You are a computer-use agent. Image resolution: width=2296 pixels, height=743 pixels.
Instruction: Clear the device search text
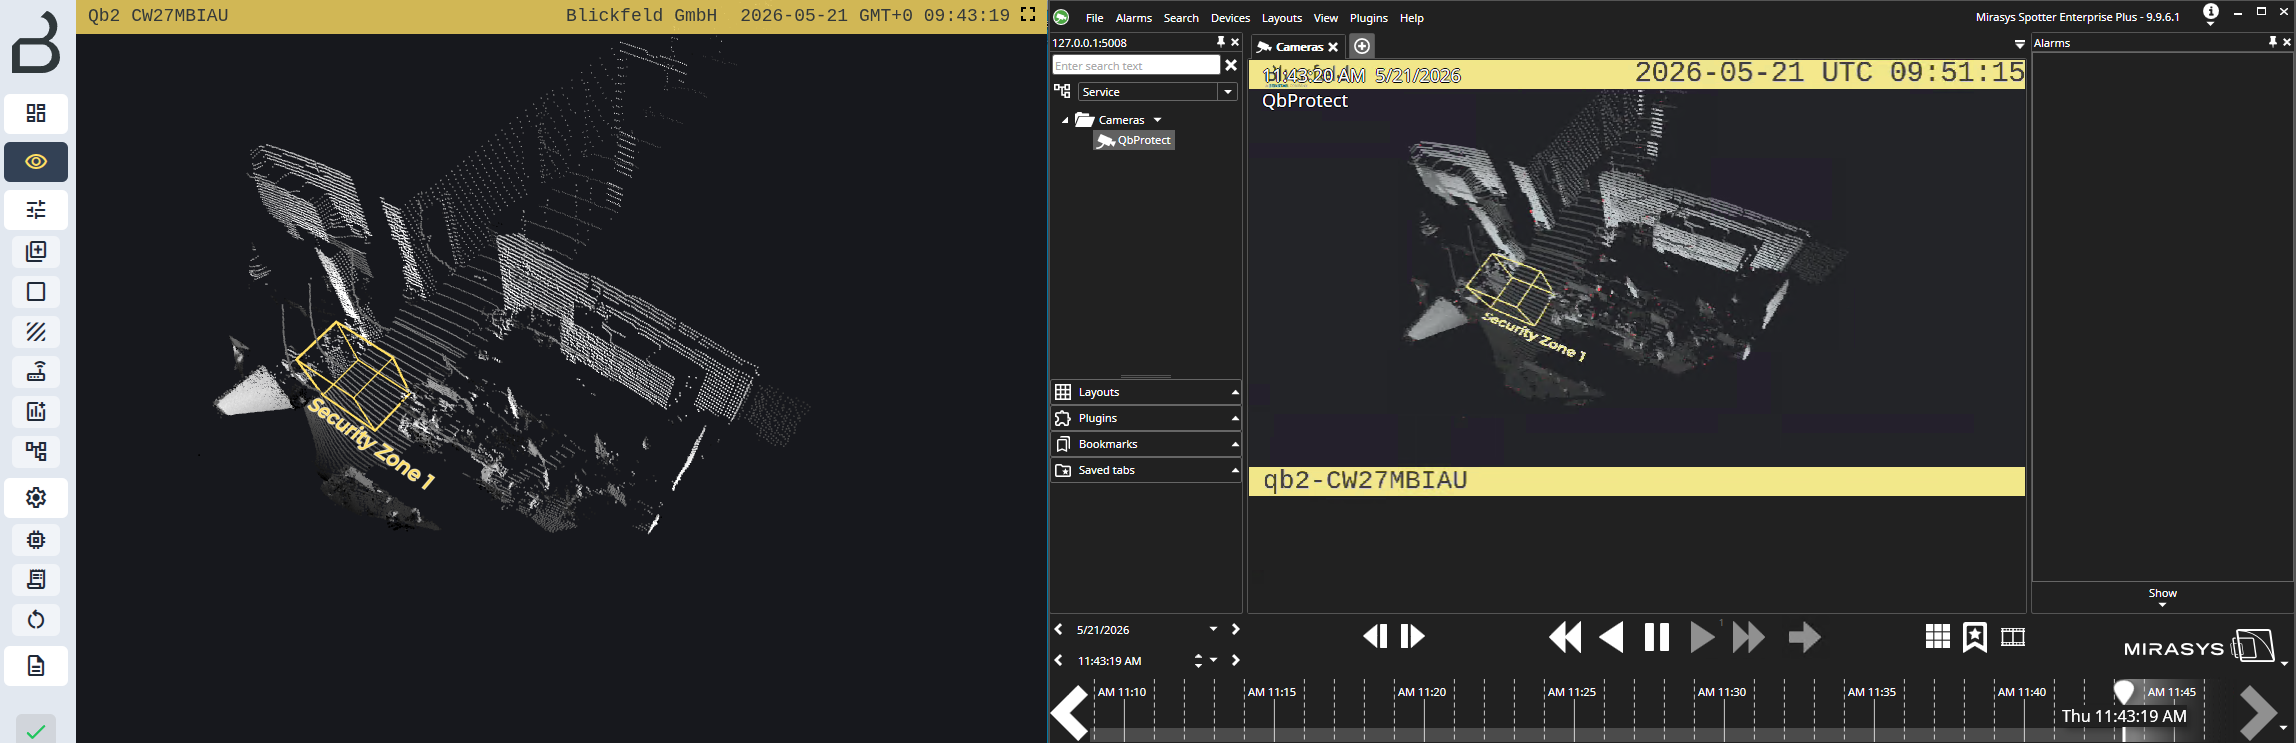[x=1231, y=65]
